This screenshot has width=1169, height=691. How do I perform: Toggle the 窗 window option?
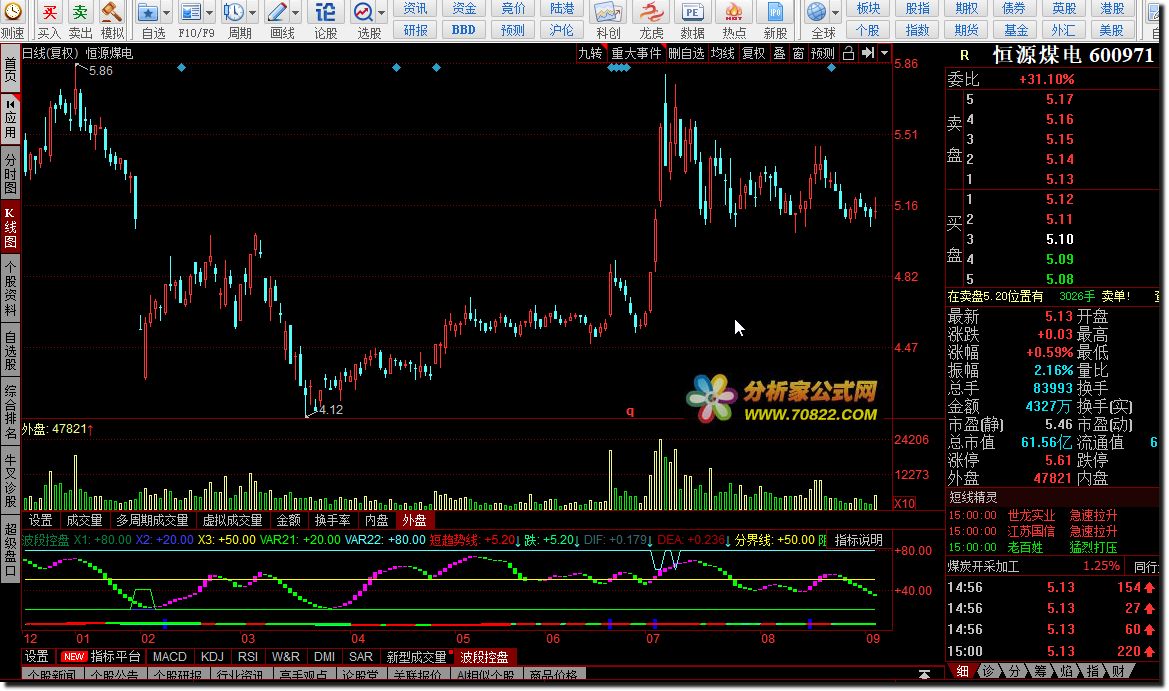[798, 53]
